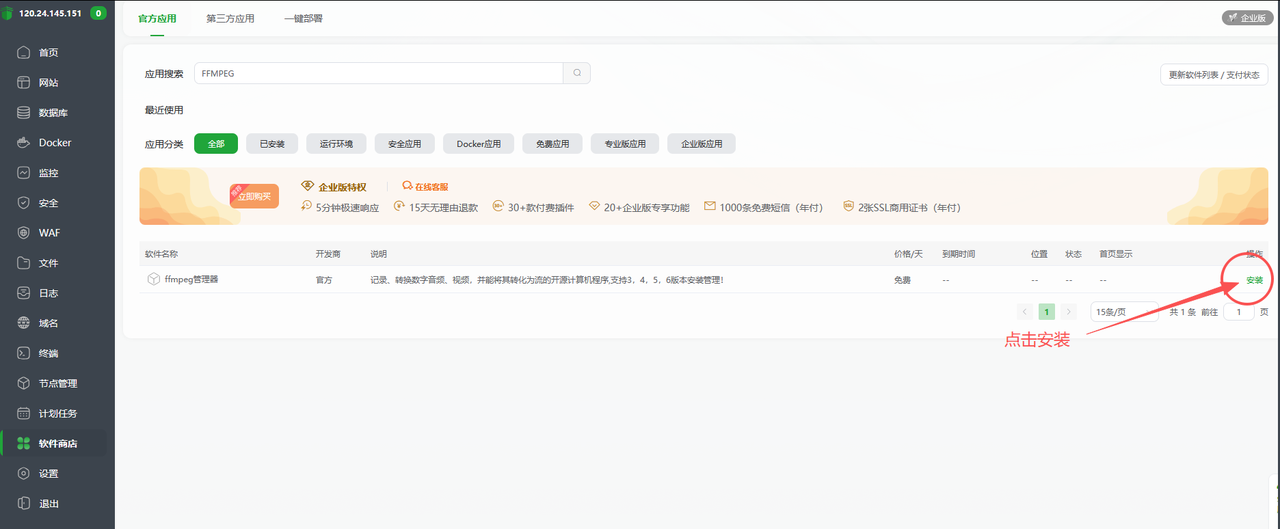The image size is (1280, 529).
Task: Click the 首页显示 column header
Action: (x=1116, y=254)
